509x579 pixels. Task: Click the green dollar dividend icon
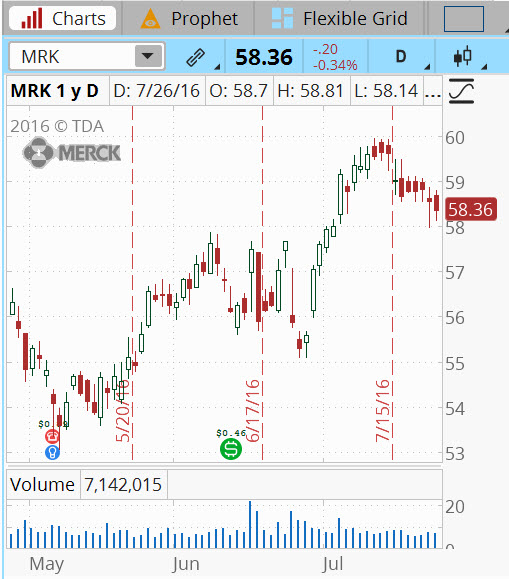click(231, 449)
